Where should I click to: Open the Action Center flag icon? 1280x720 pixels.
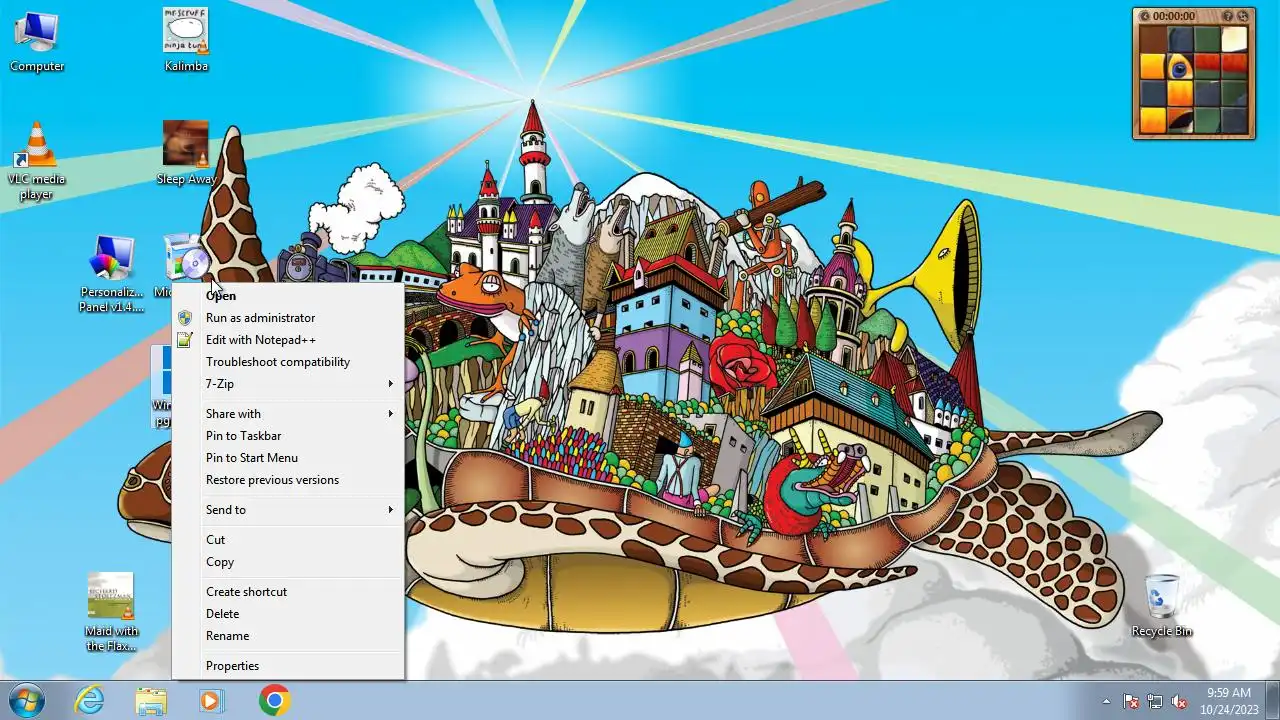[x=1131, y=701]
